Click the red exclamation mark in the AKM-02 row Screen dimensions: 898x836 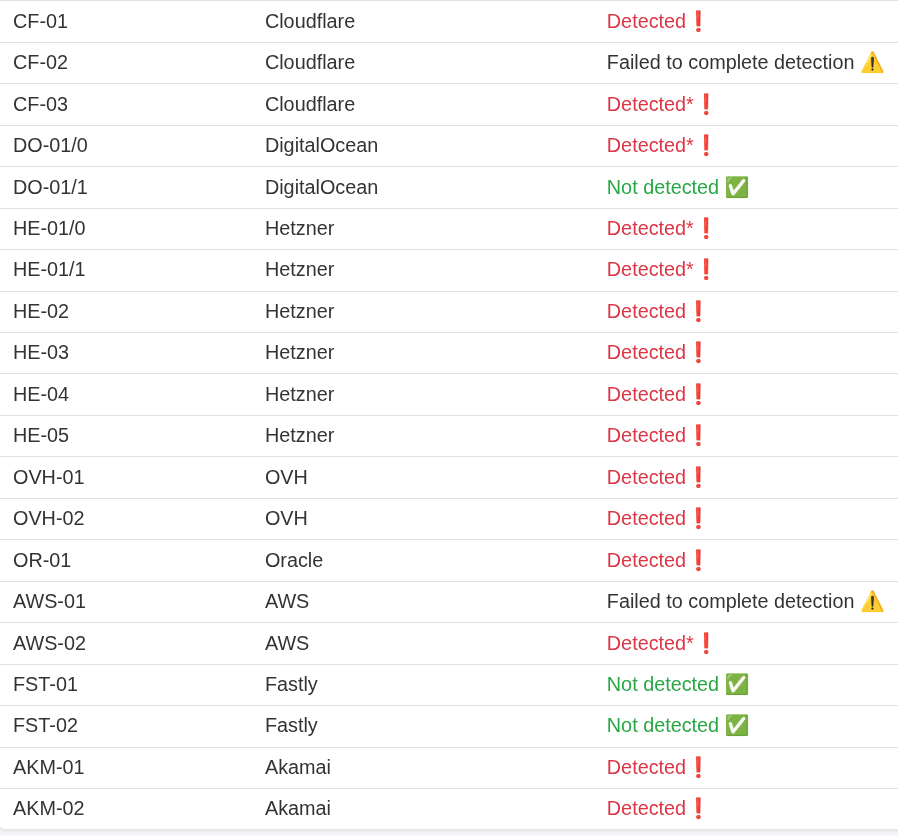click(x=698, y=808)
